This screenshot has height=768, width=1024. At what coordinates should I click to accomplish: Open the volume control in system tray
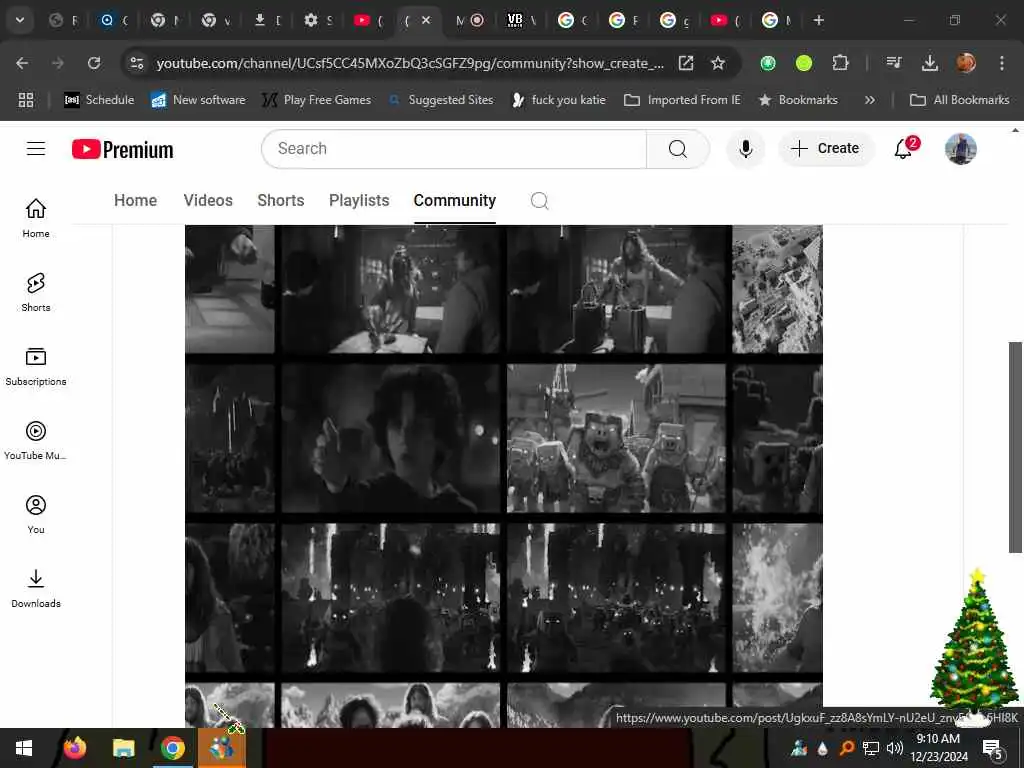point(894,748)
